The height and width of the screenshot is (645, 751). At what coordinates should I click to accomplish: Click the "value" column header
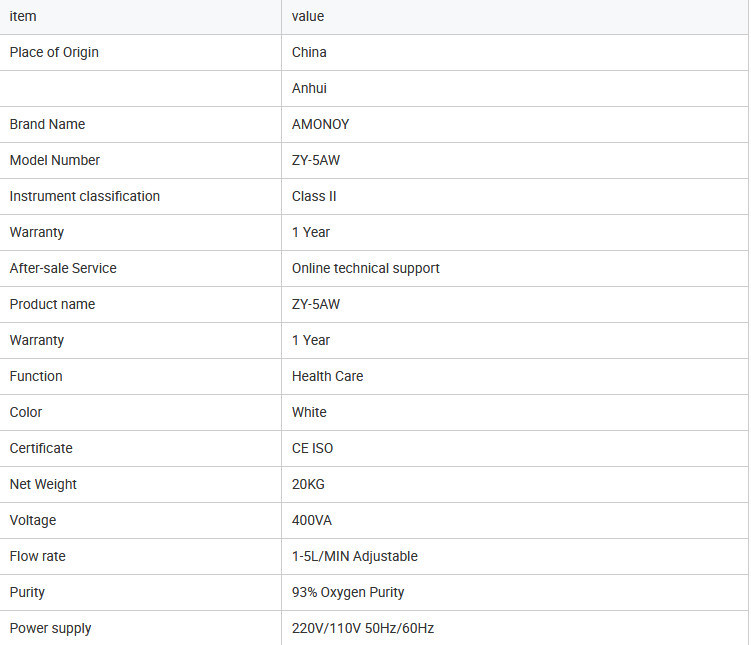308,16
